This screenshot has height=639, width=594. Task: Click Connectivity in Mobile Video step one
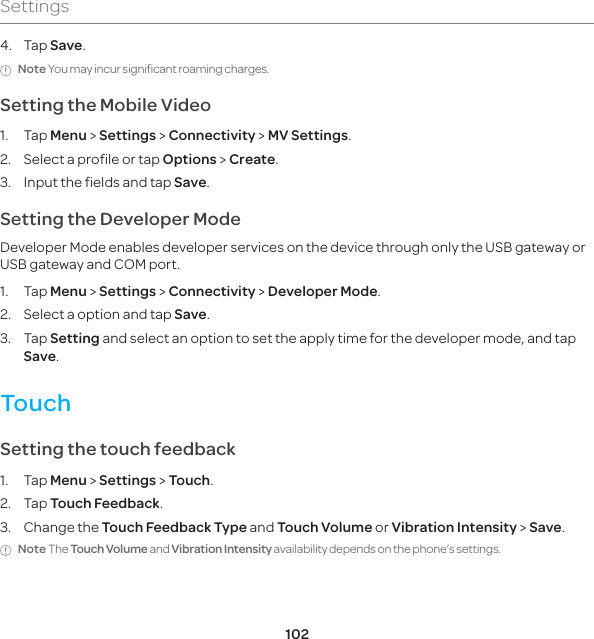click(x=212, y=135)
